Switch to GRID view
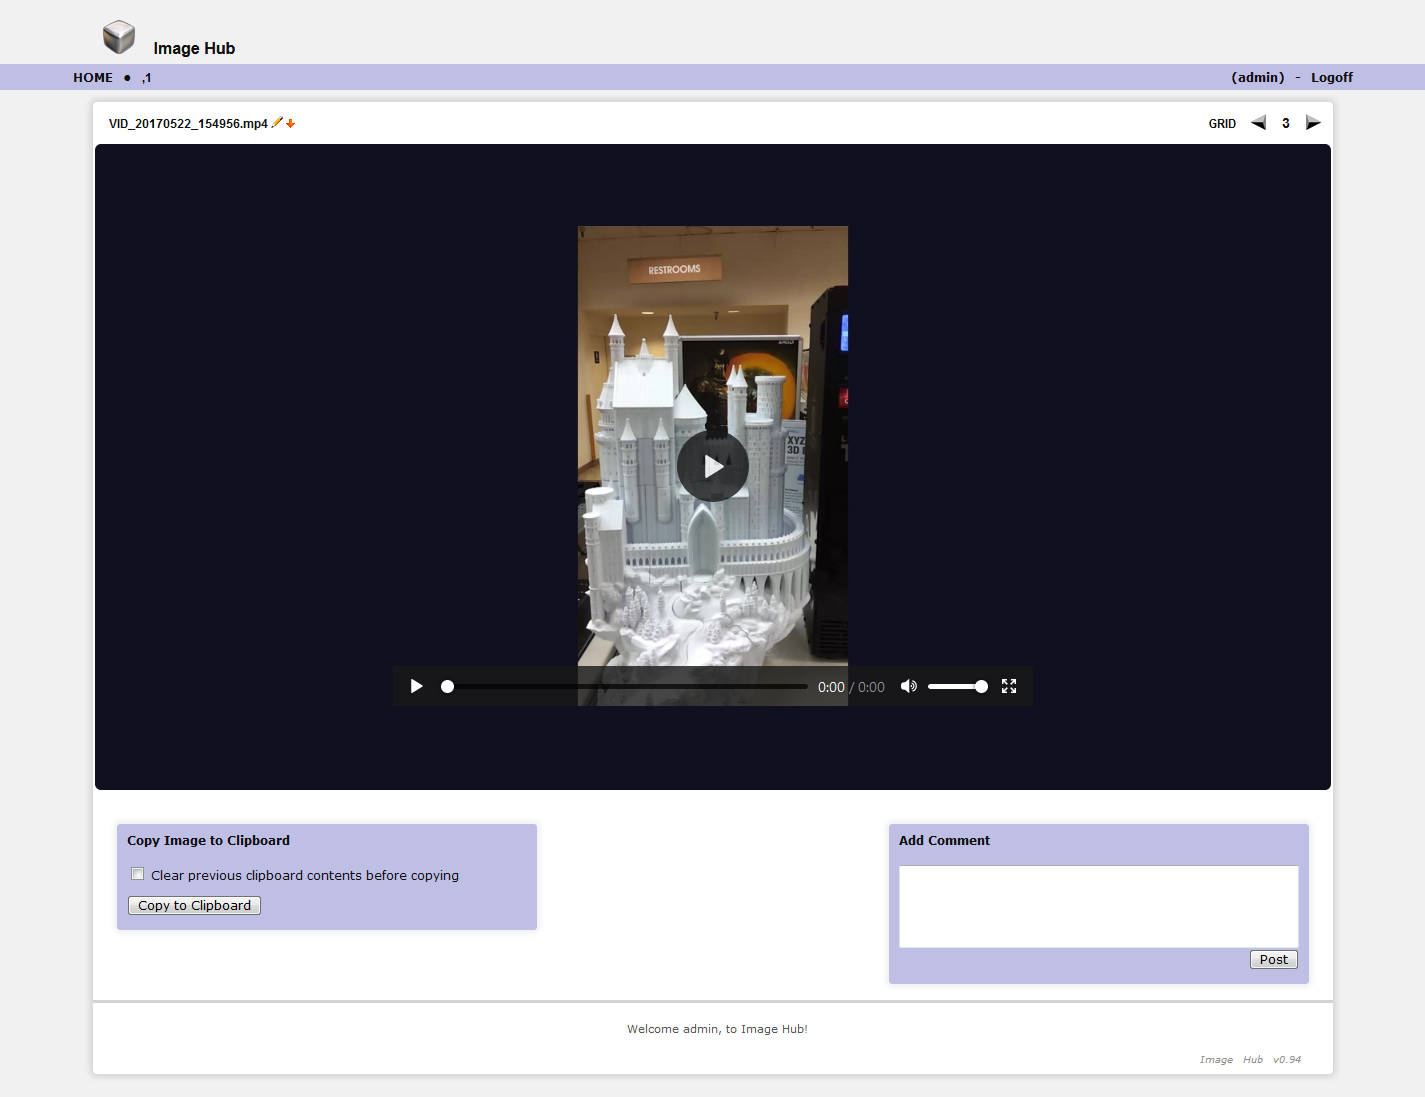Image resolution: width=1425 pixels, height=1097 pixels. [1222, 124]
